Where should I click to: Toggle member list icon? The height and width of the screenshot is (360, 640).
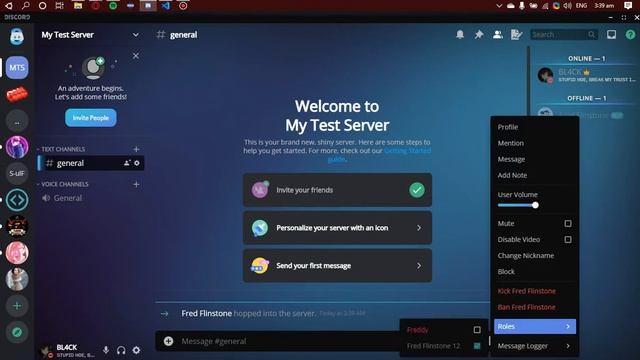tap(498, 35)
